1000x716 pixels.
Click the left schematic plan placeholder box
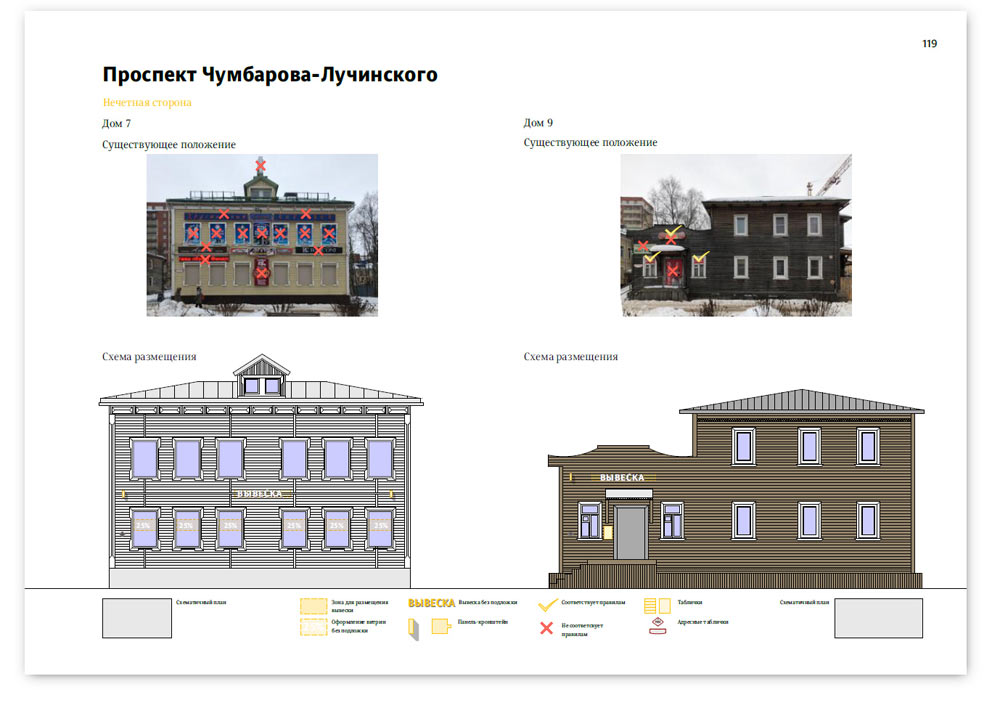(x=137, y=618)
